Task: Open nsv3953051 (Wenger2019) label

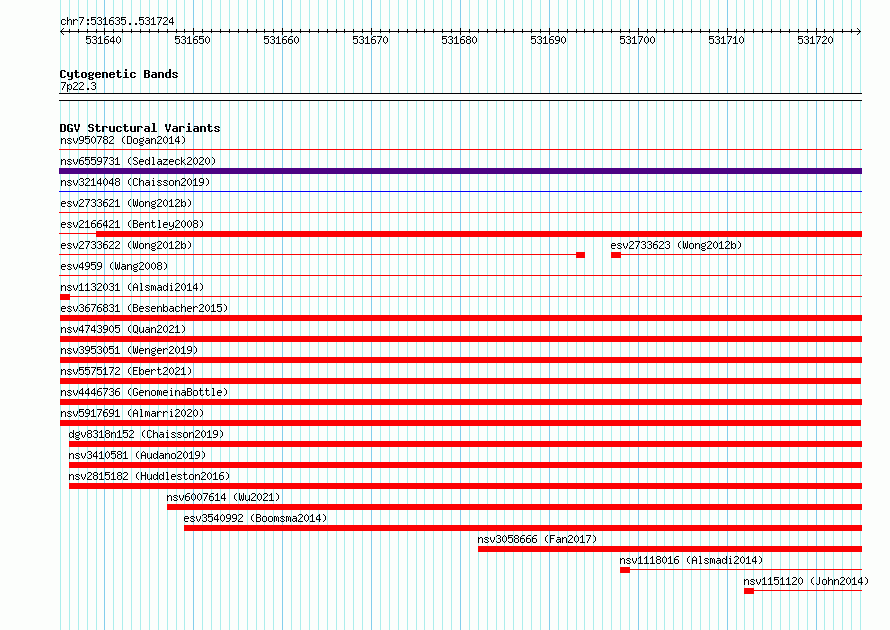Action: tap(129, 350)
